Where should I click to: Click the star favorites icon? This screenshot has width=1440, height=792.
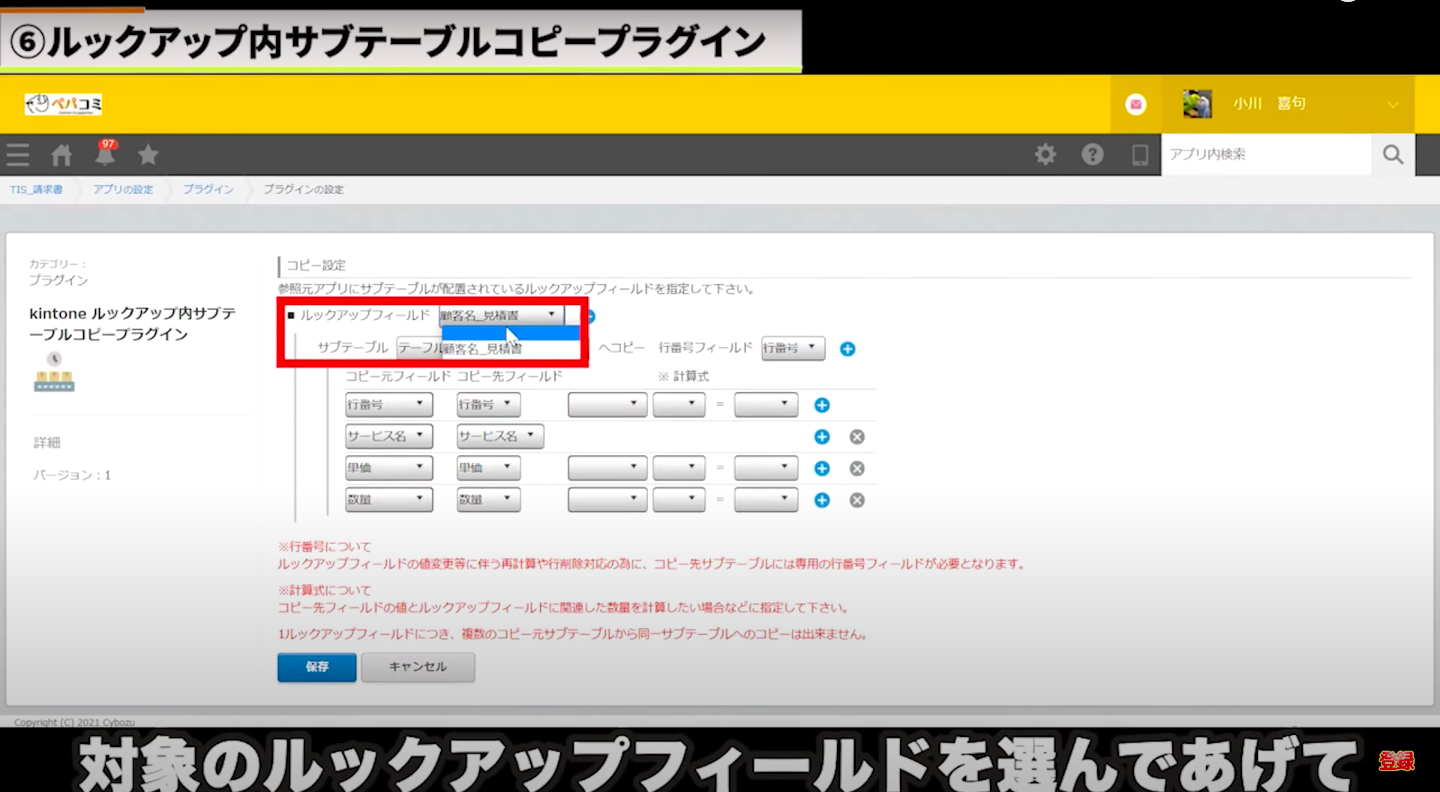click(148, 155)
